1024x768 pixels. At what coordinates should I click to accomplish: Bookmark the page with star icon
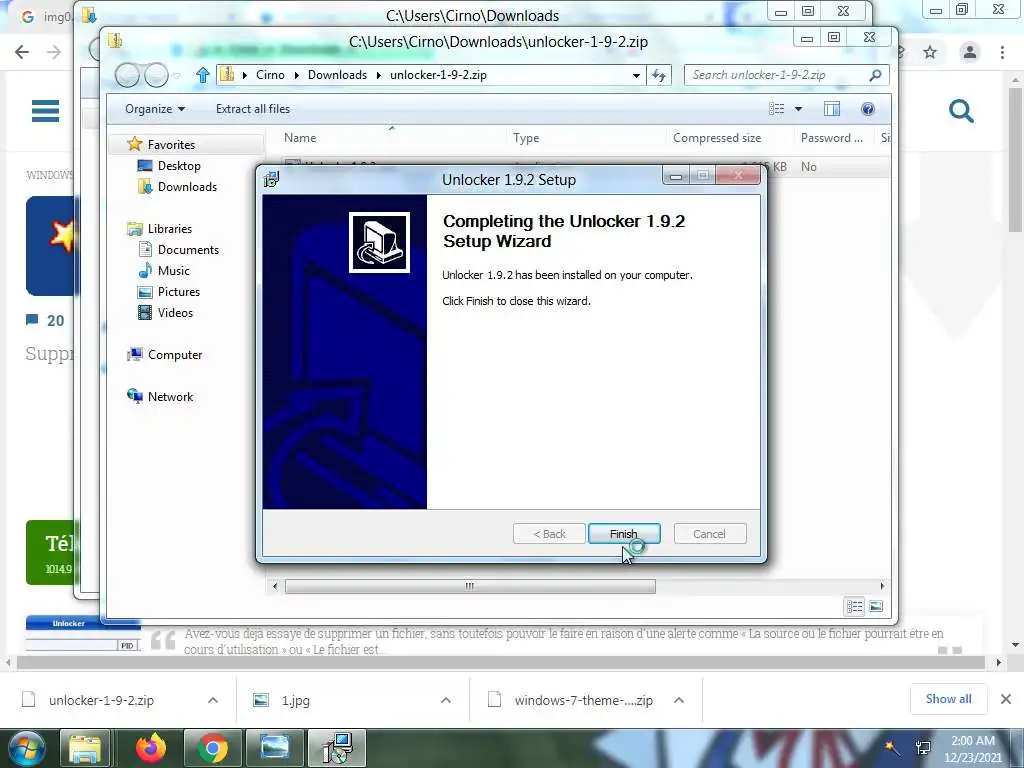(930, 52)
